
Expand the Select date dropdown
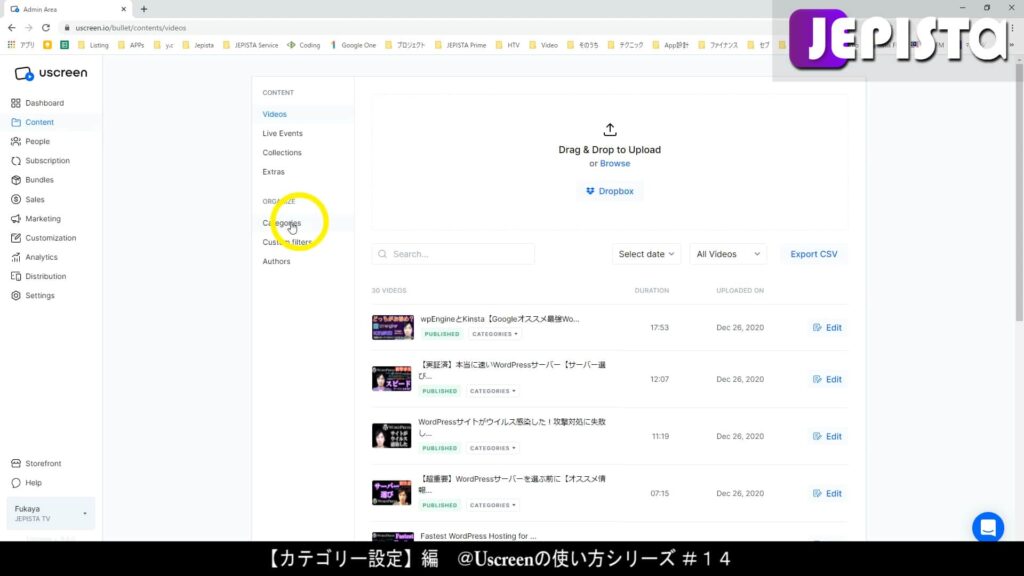pos(646,254)
